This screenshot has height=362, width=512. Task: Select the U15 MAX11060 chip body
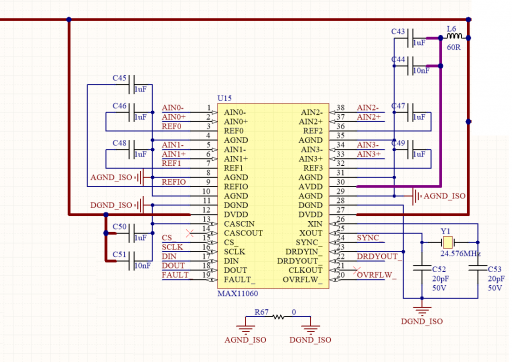[x=273, y=196]
